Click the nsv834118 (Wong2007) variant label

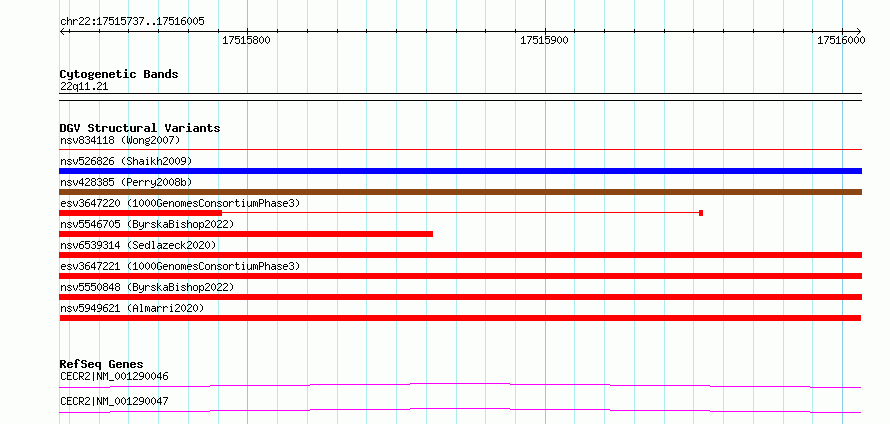[x=120, y=140]
